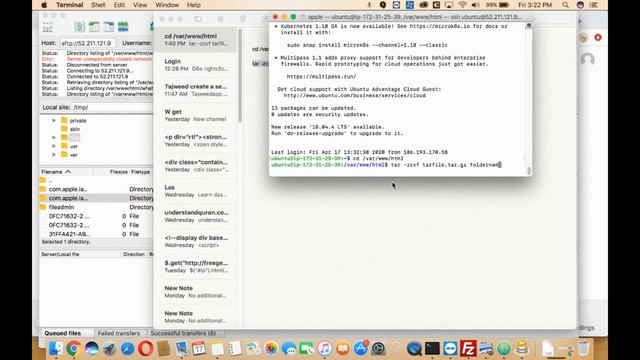Expand the var folder in FileZilla
This screenshot has height=360, width=640.
tap(54, 155)
